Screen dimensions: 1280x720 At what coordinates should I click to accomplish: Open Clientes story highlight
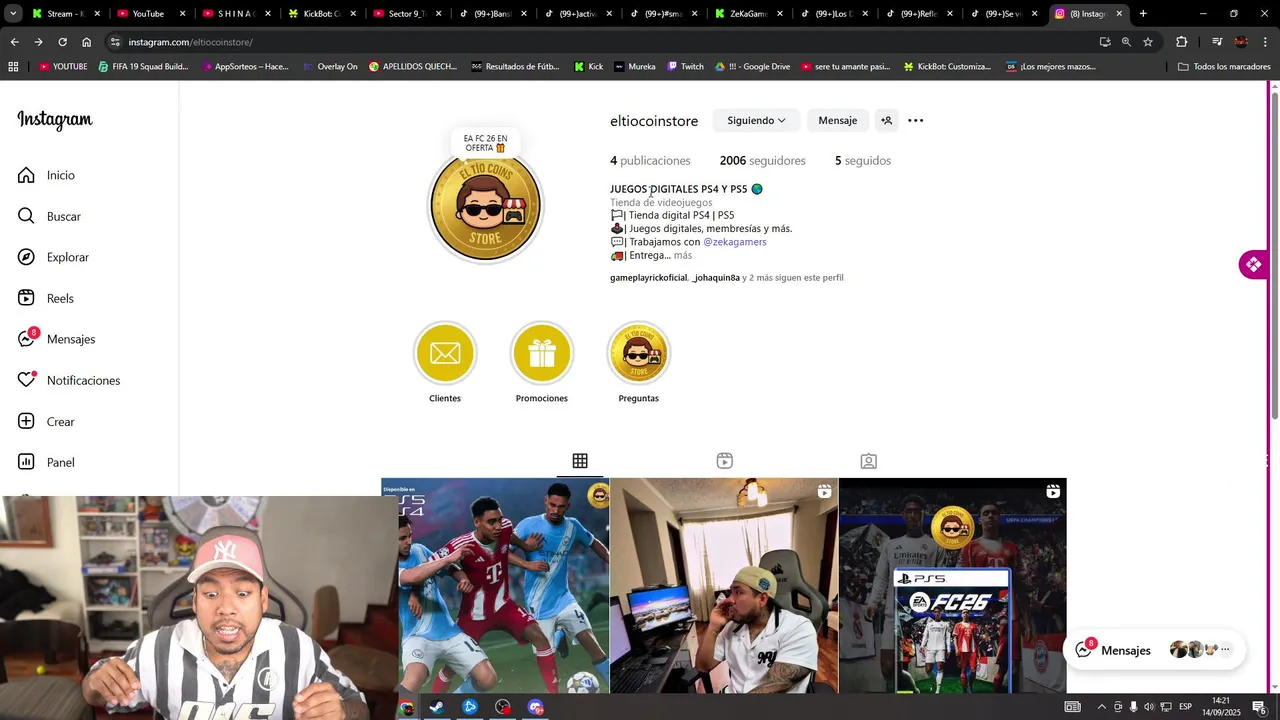tap(445, 353)
